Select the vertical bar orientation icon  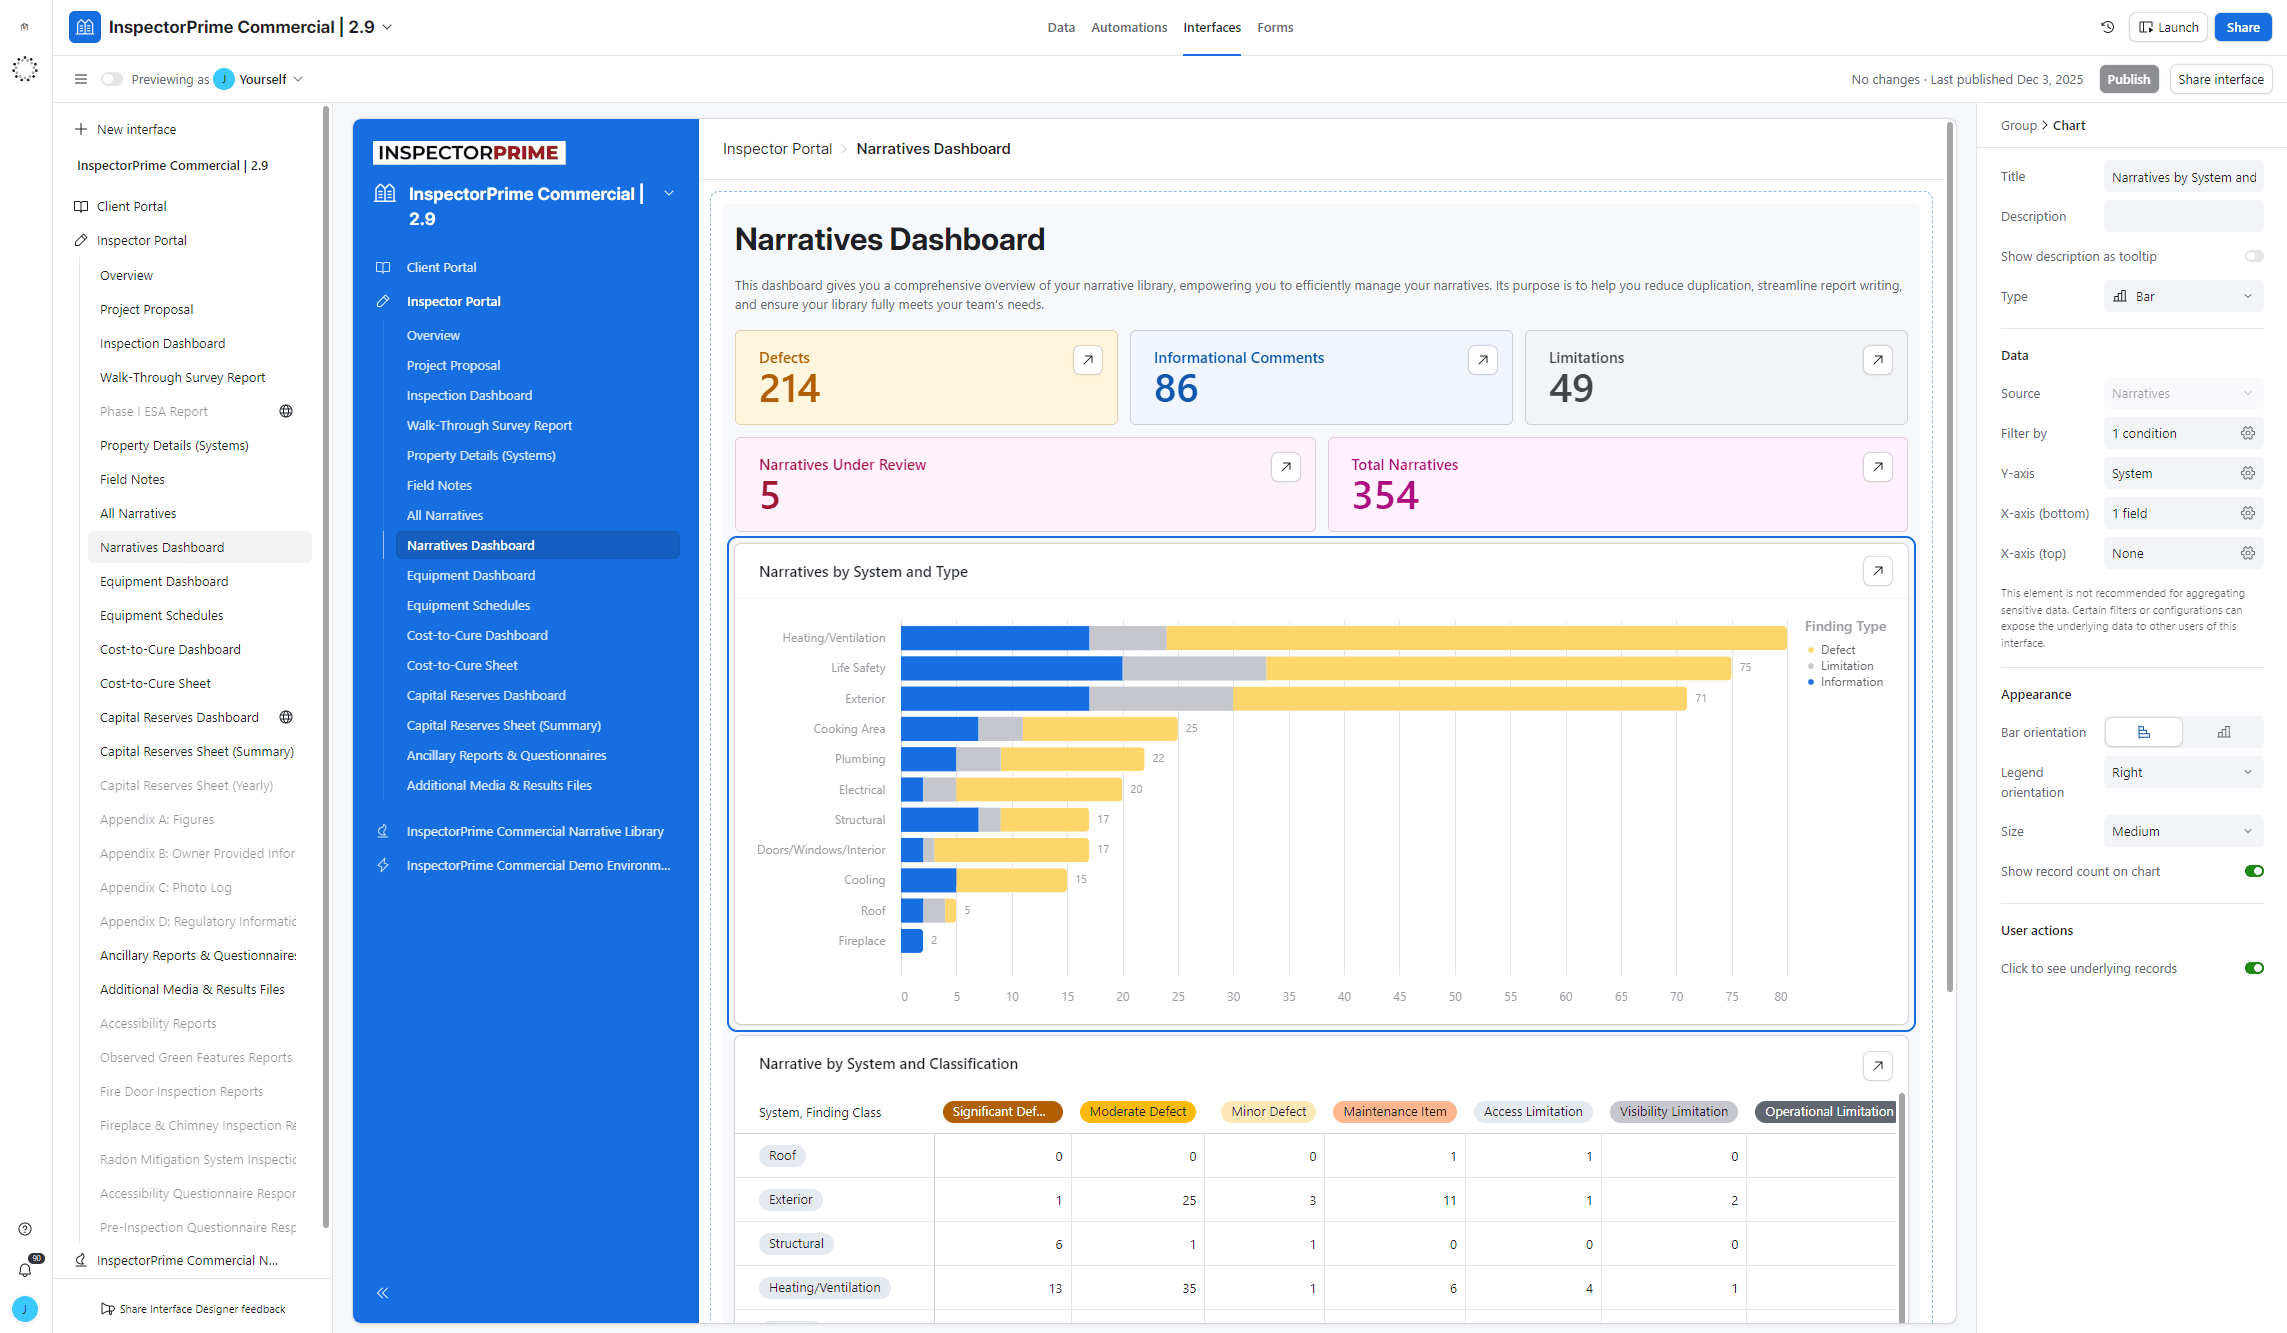point(2223,732)
